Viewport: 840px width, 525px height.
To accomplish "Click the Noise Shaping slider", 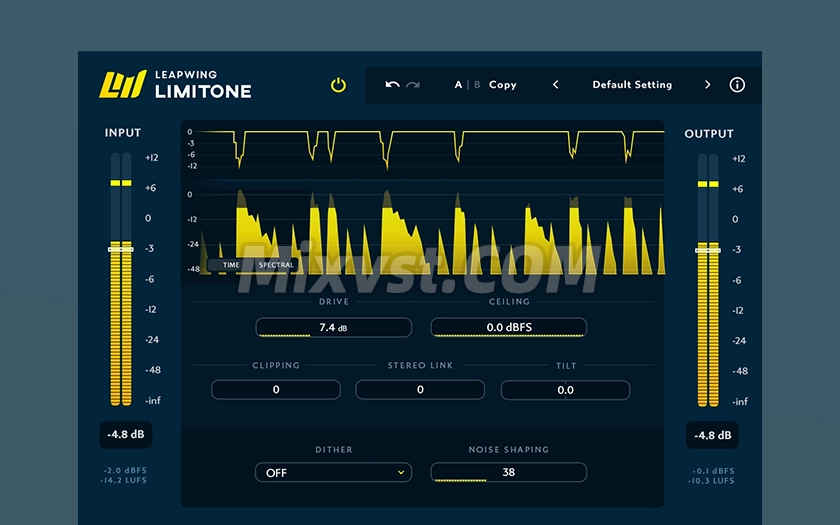I will pyautogui.click(x=508, y=472).
